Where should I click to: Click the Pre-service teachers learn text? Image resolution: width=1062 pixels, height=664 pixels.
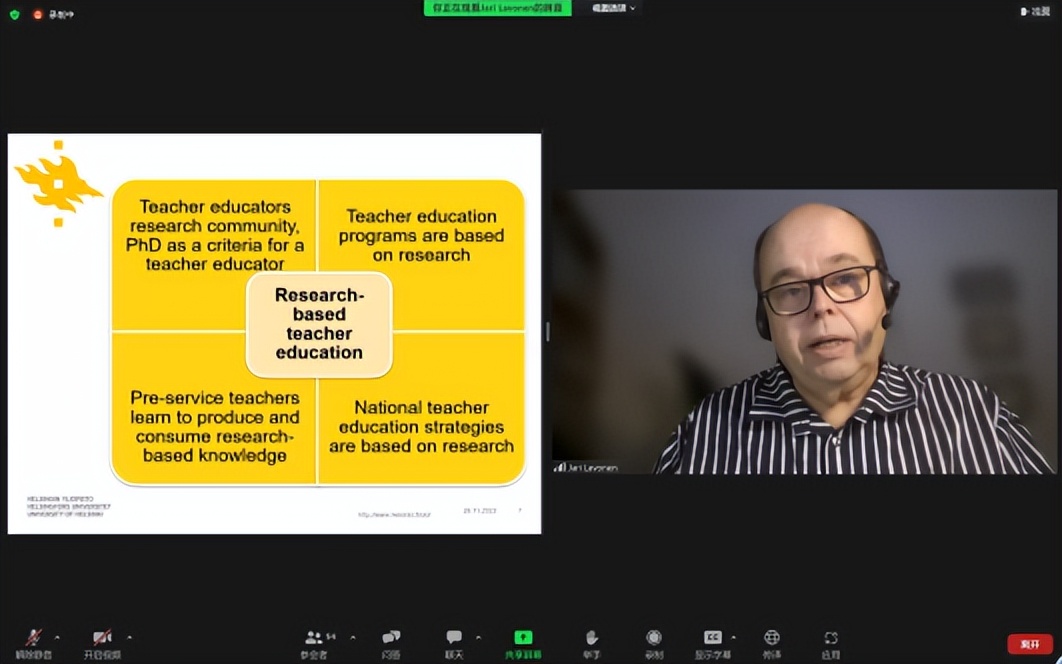coord(215,426)
